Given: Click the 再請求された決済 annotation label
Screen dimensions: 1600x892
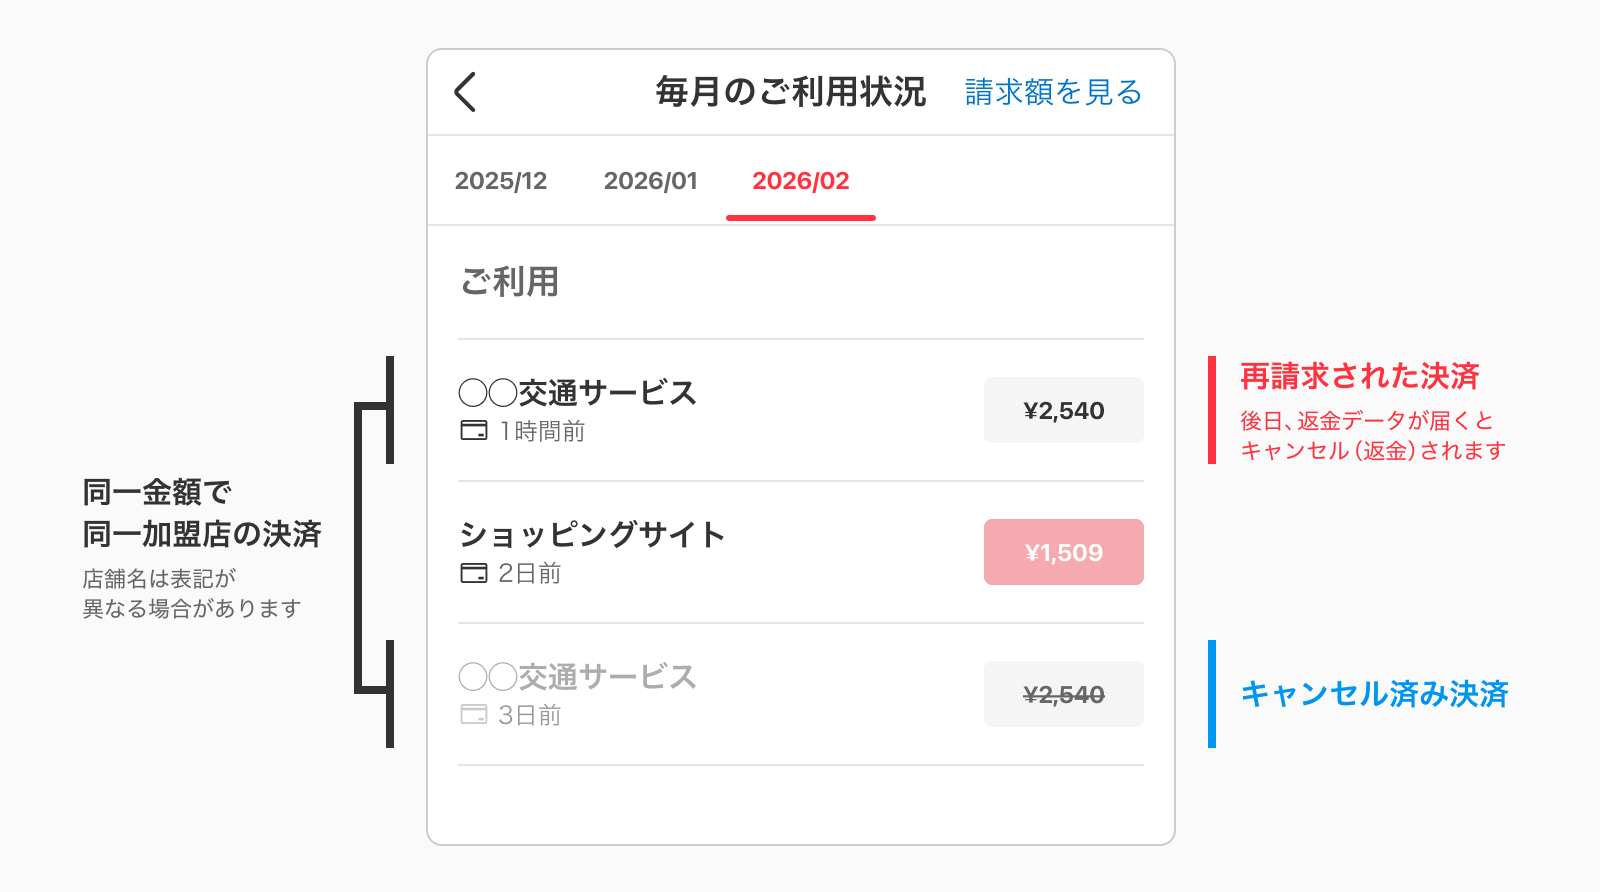Looking at the screenshot, I should (1359, 377).
